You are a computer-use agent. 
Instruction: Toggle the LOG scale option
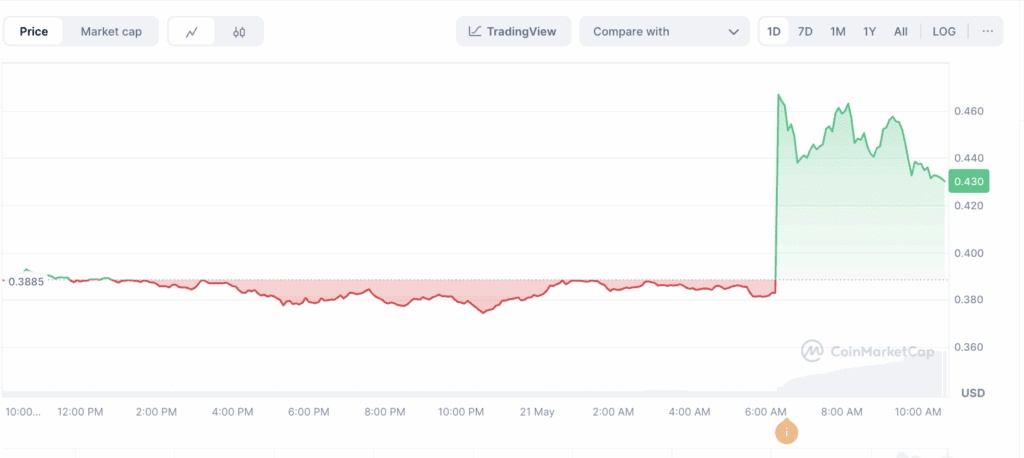(x=944, y=31)
